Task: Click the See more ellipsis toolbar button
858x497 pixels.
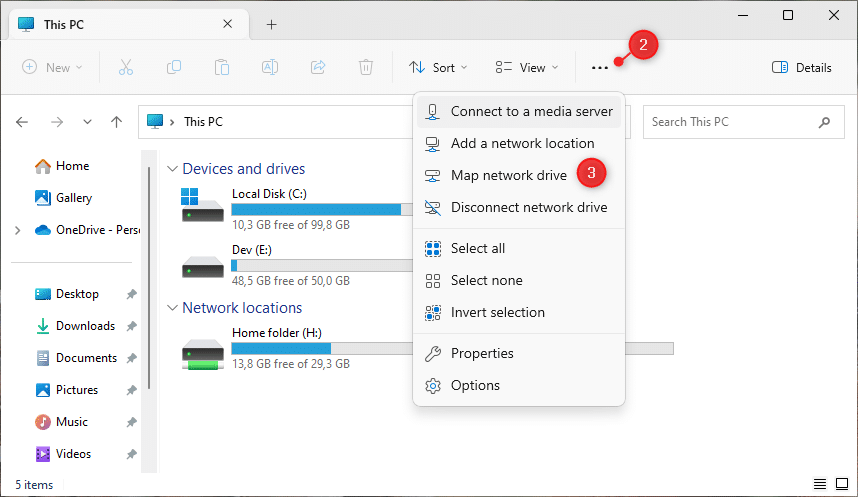Action: (x=599, y=68)
